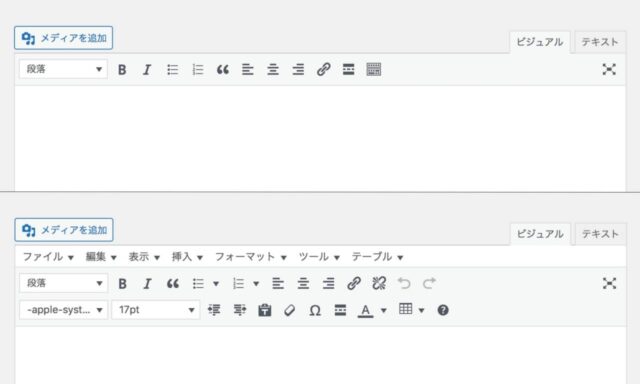Viewport: 640px width, 384px height.
Task: Click Bold in the upper editor toolbar
Action: (122, 70)
